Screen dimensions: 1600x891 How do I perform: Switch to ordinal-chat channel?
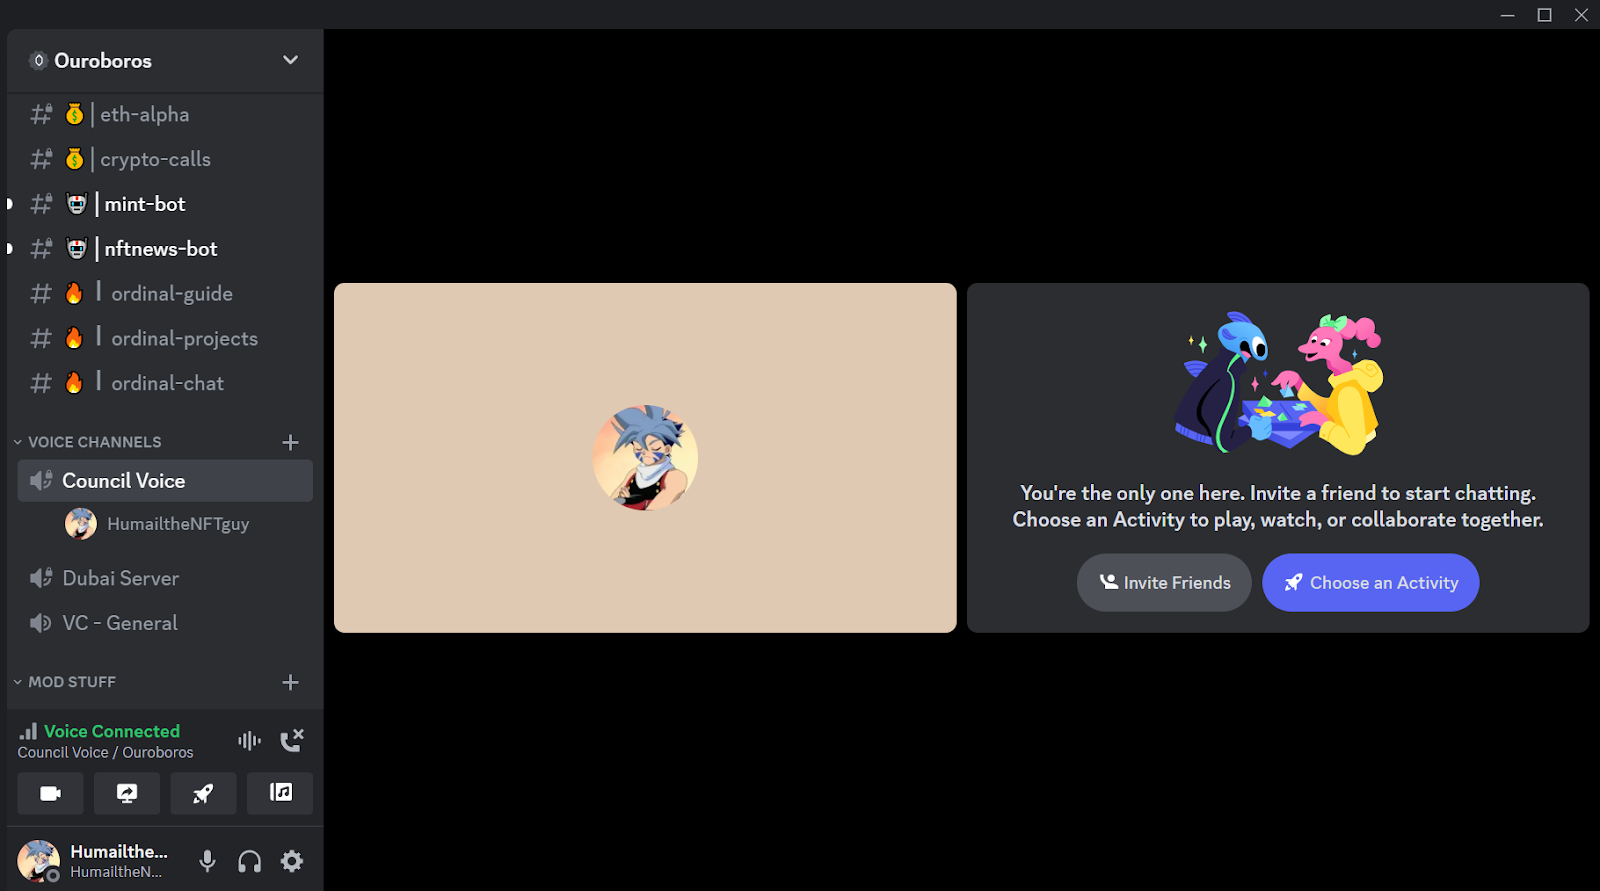167,383
